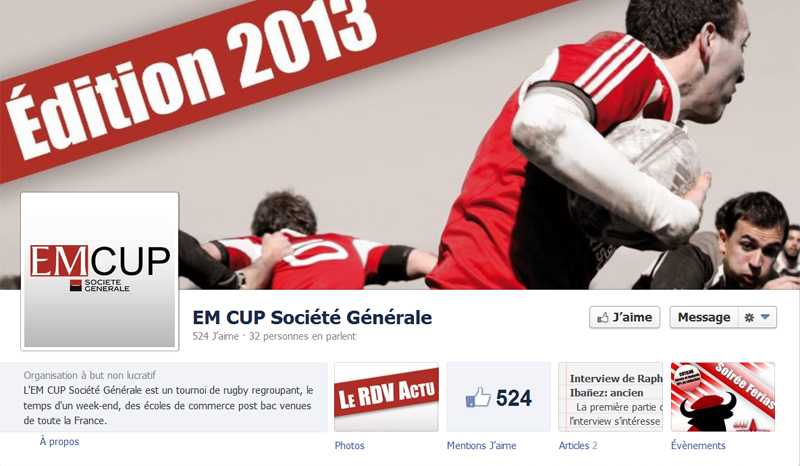
Task: Click the thumbs-up icon in J'aime button
Action: [x=603, y=317]
